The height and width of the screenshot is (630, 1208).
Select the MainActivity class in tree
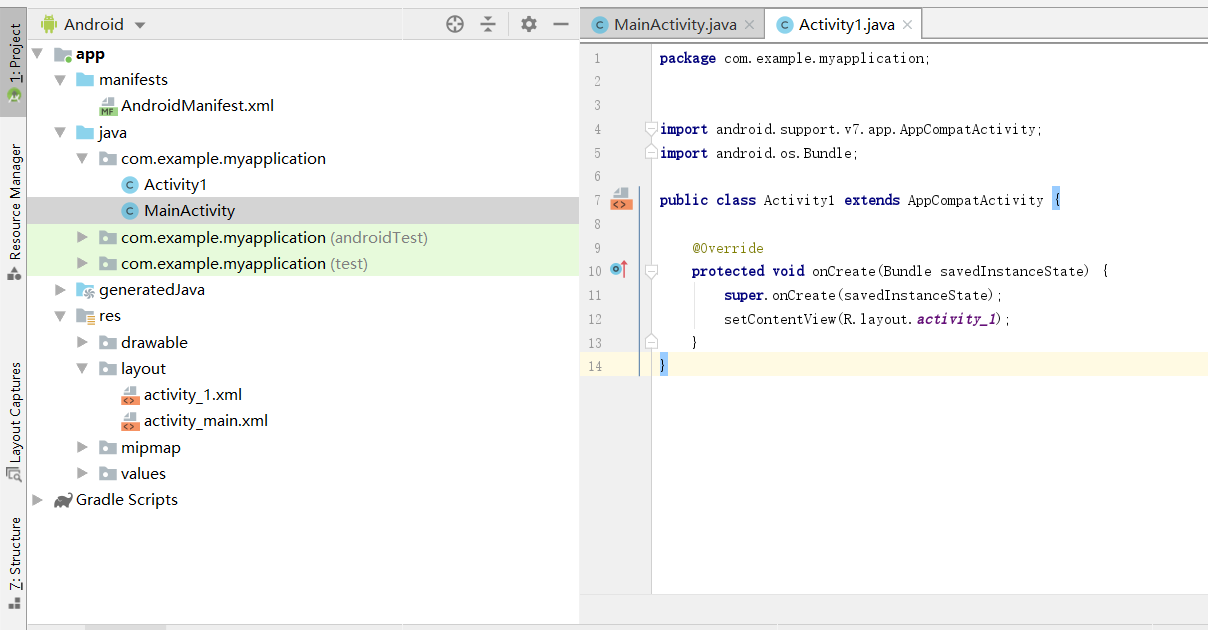pos(189,210)
